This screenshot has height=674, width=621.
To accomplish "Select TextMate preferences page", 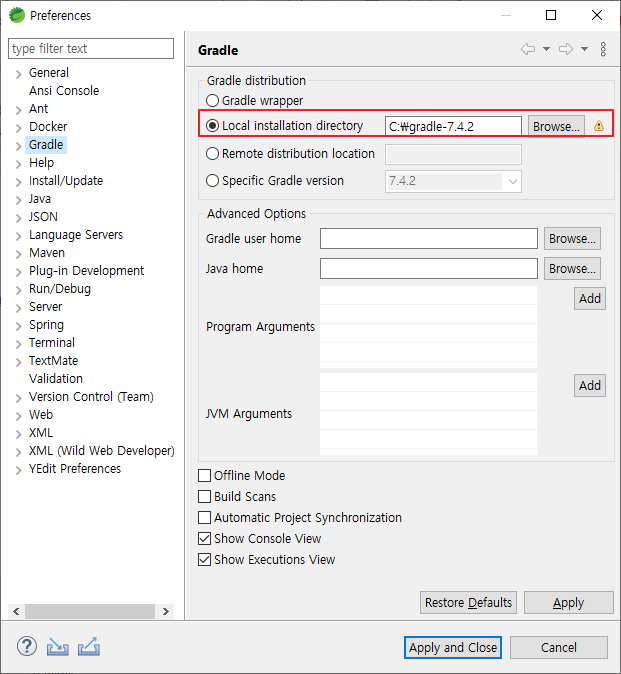I will pos(53,361).
